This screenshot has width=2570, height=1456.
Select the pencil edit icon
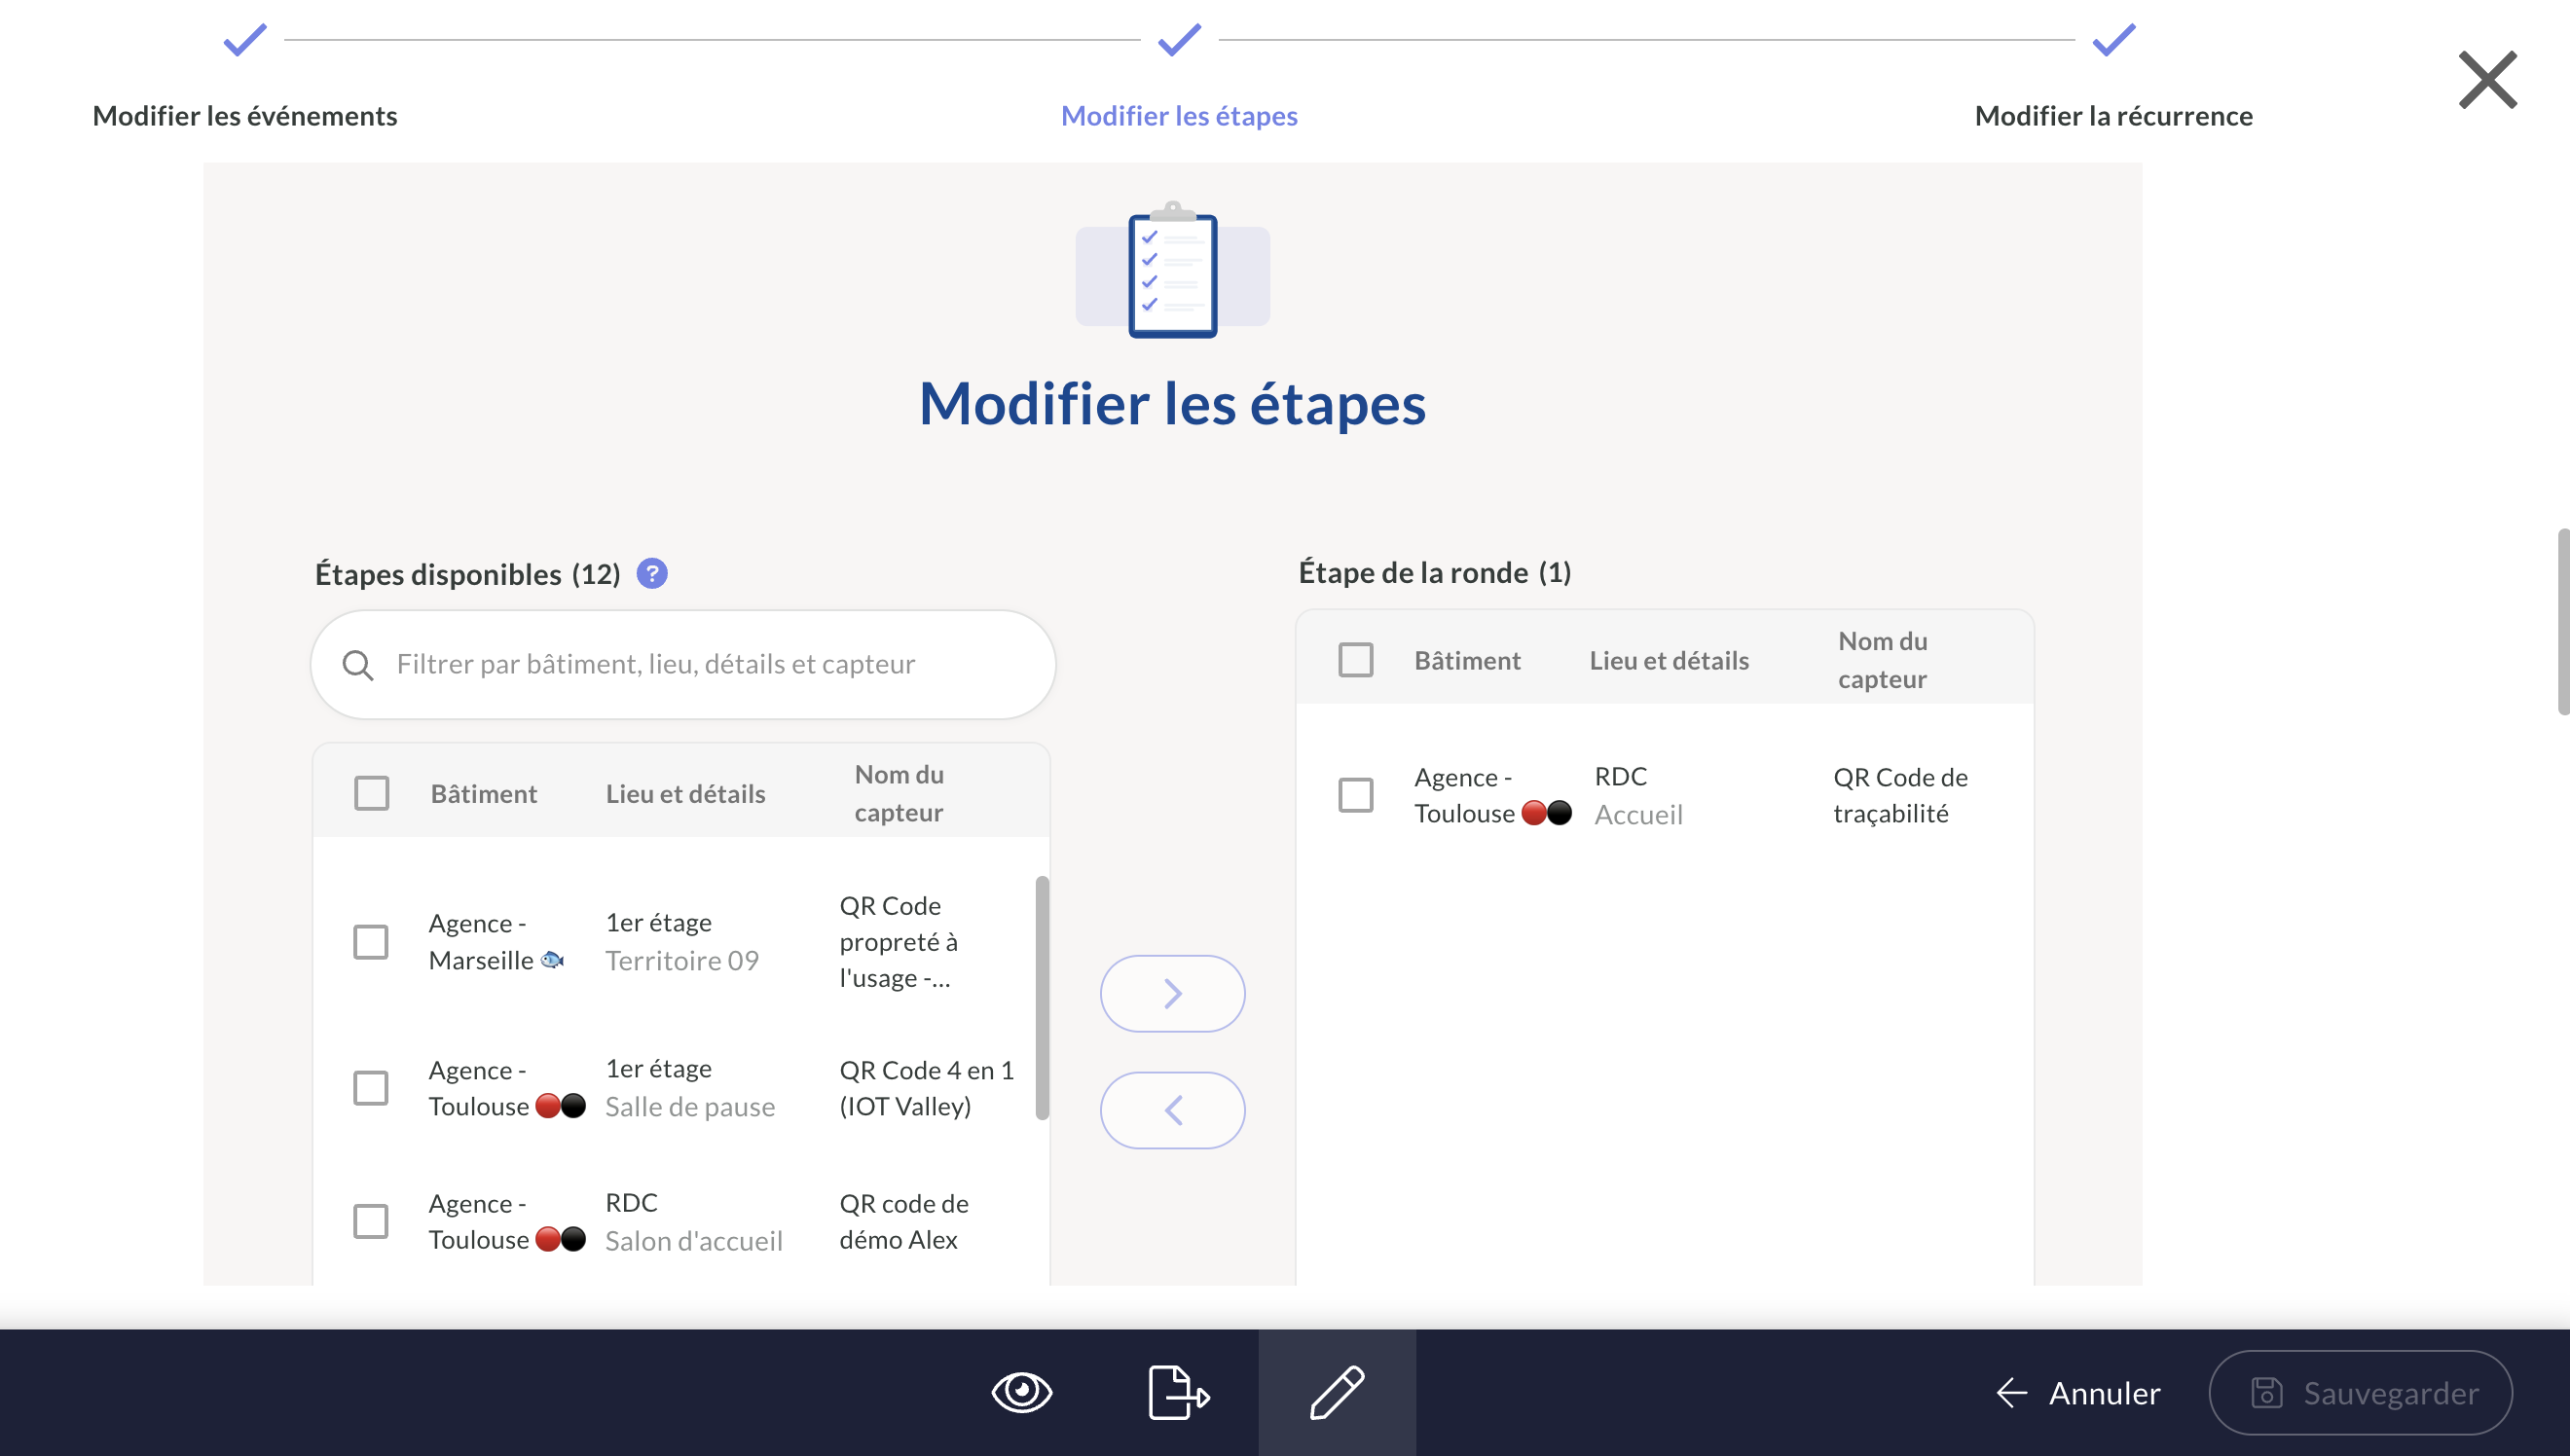[x=1336, y=1392]
